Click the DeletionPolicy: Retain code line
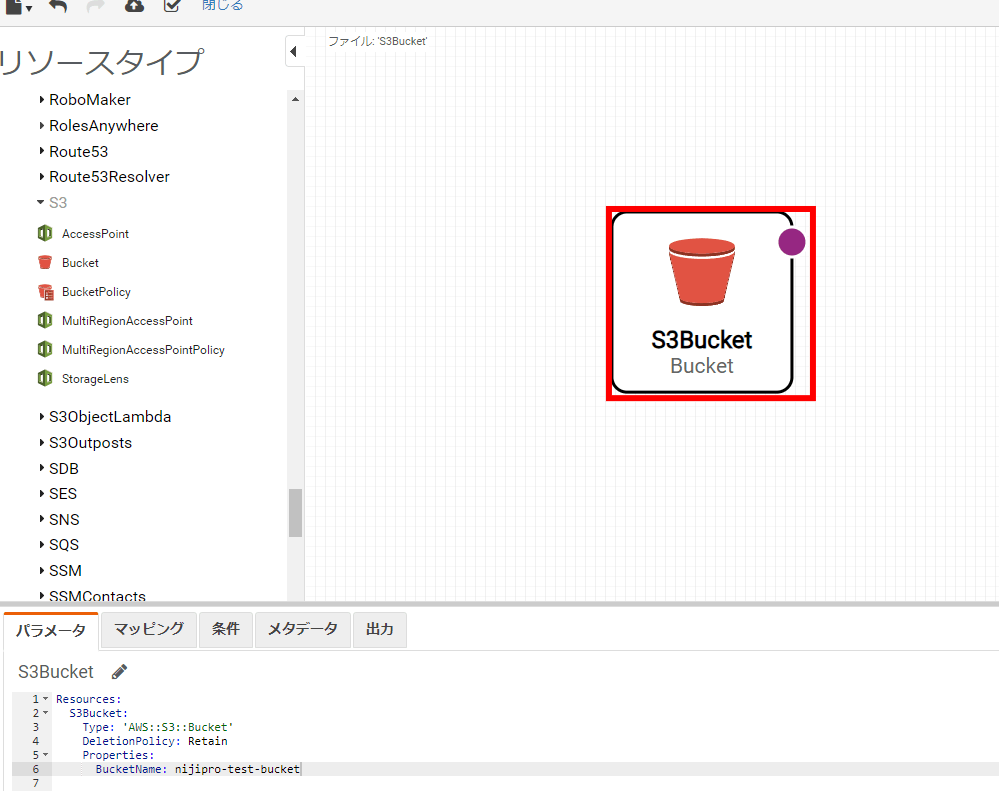 click(x=155, y=741)
